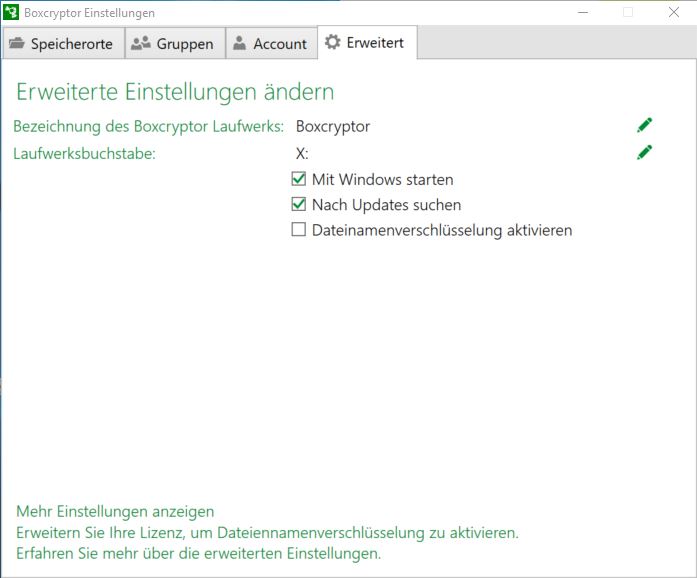697x578 pixels.
Task: Open the Account tab
Action: pyautogui.click(x=272, y=43)
